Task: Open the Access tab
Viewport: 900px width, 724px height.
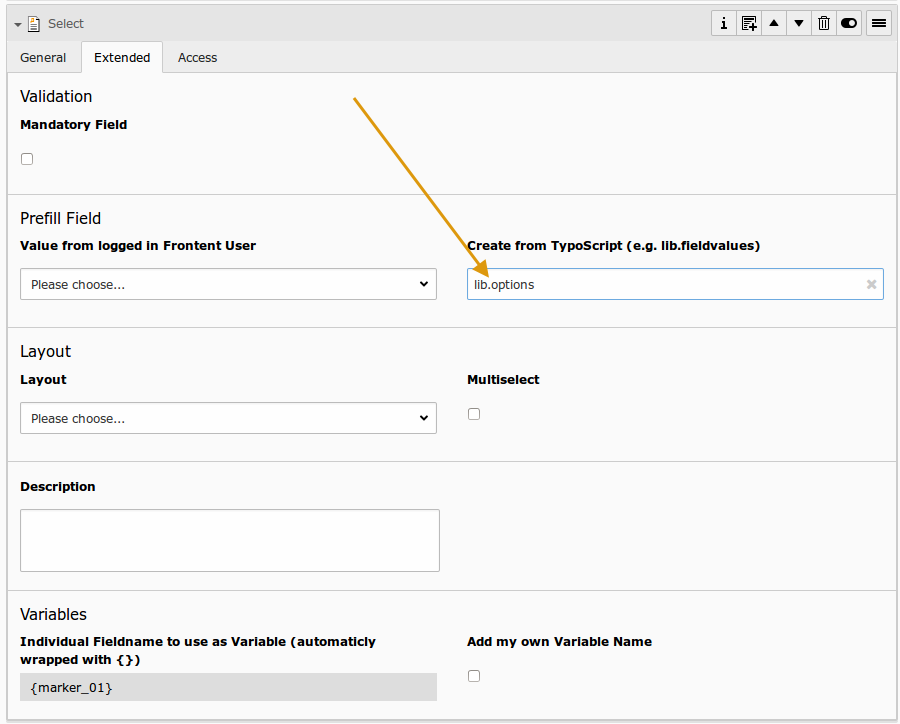Action: [197, 58]
